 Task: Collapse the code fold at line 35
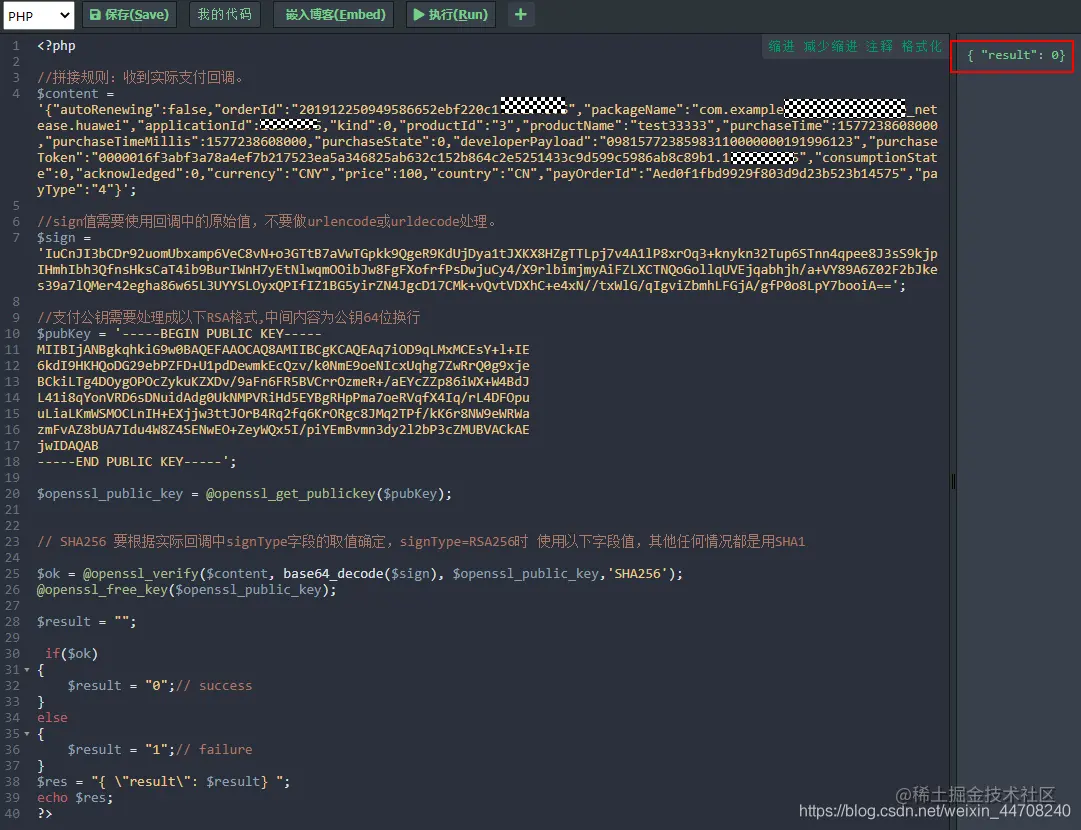click(x=27, y=734)
